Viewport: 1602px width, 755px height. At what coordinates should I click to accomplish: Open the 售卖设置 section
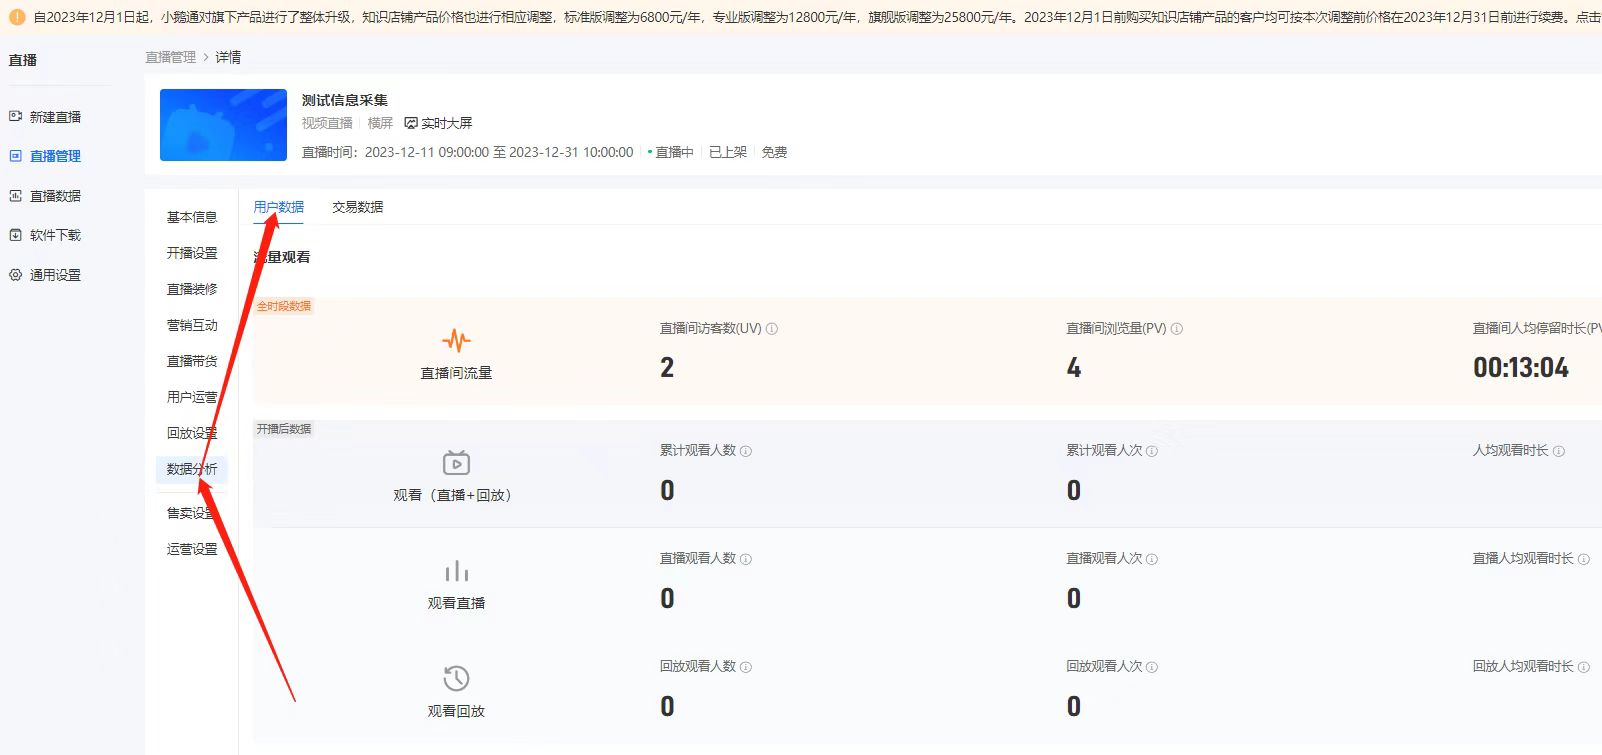192,513
